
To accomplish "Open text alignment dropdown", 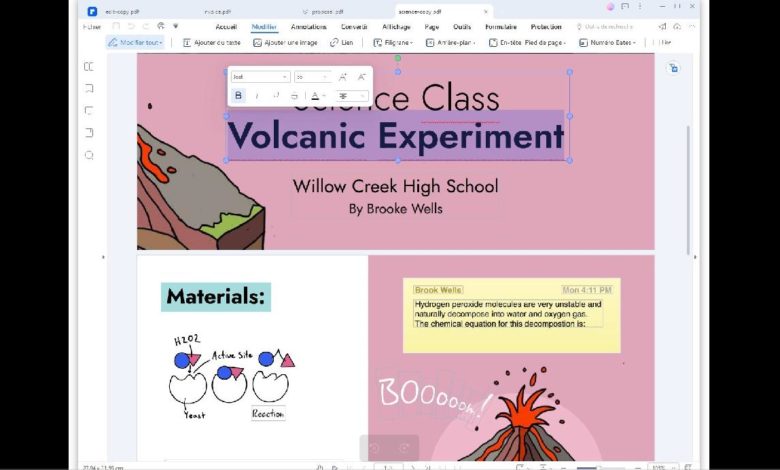I will point(352,95).
